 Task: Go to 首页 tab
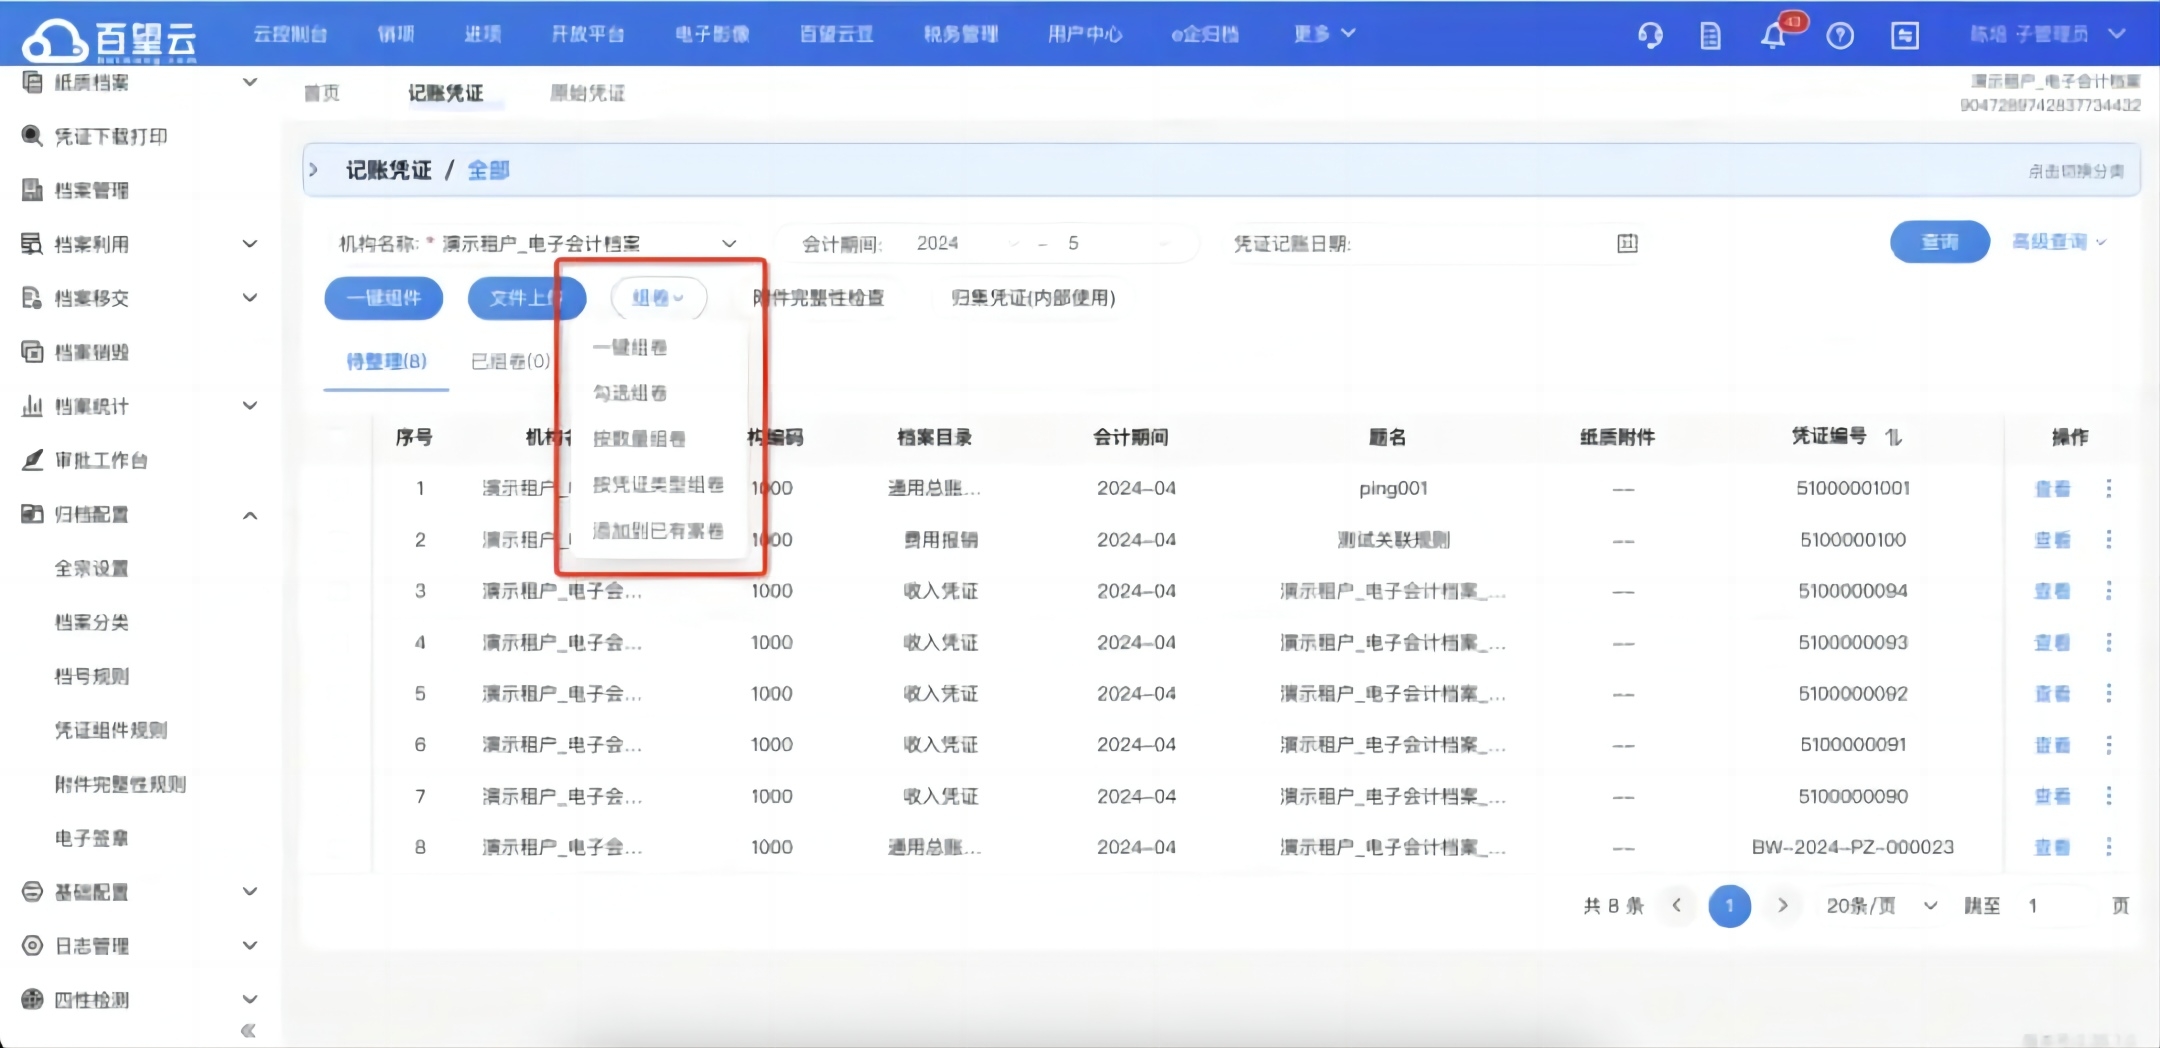(322, 93)
